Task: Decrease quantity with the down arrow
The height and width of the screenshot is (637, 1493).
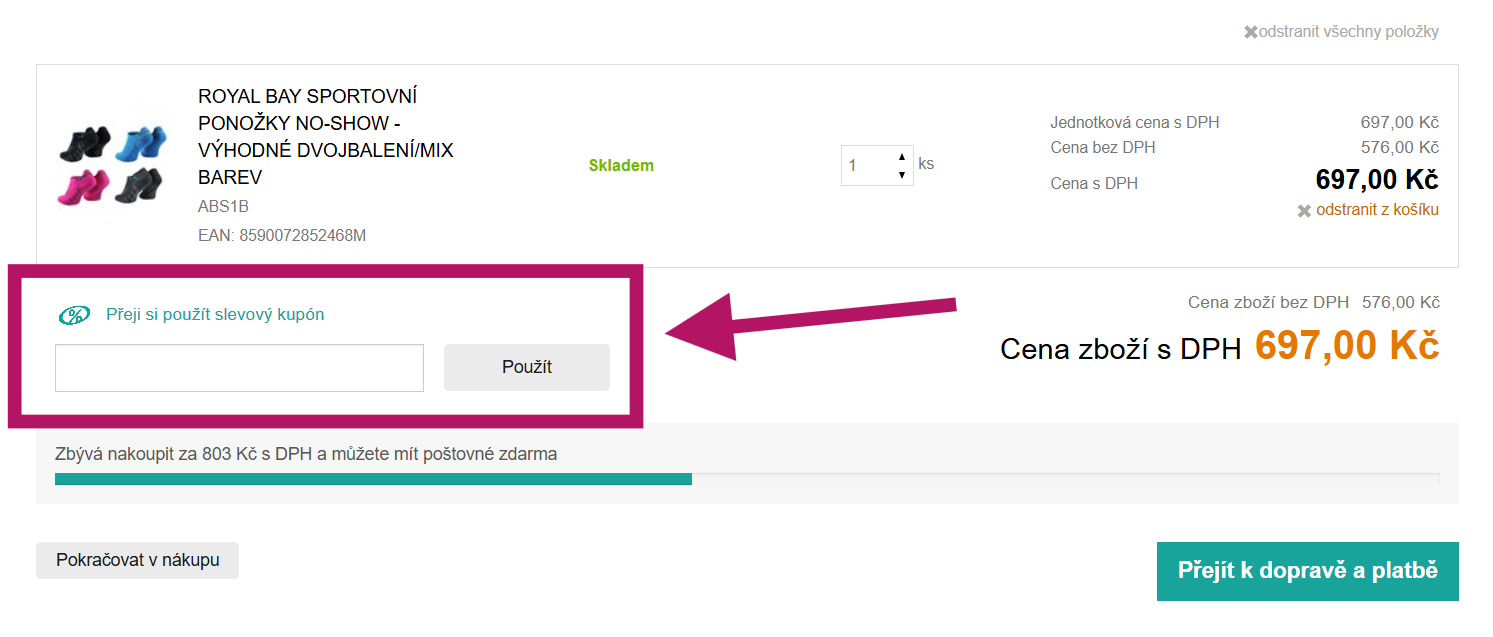Action: (902, 175)
